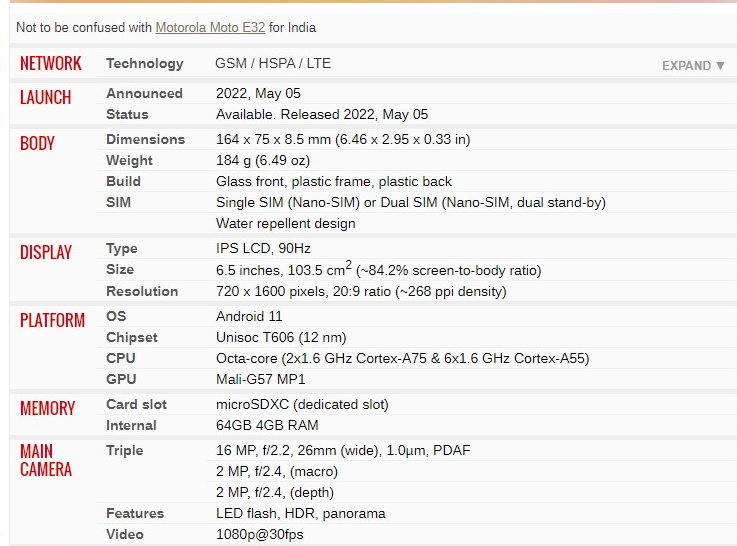This screenshot has height=546, width=737.
Task: Click the Card slot label
Action: [136, 404]
